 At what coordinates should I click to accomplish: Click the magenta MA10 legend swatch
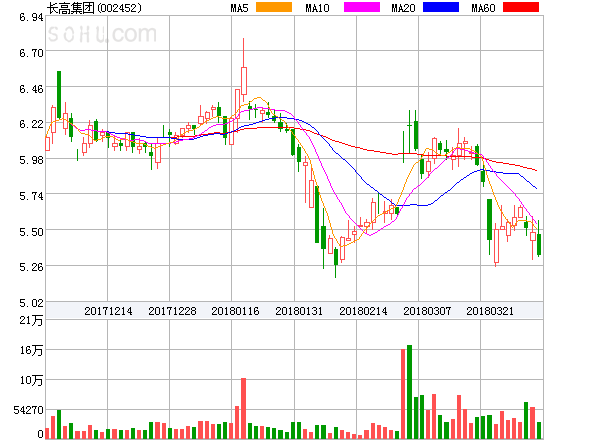[358, 8]
